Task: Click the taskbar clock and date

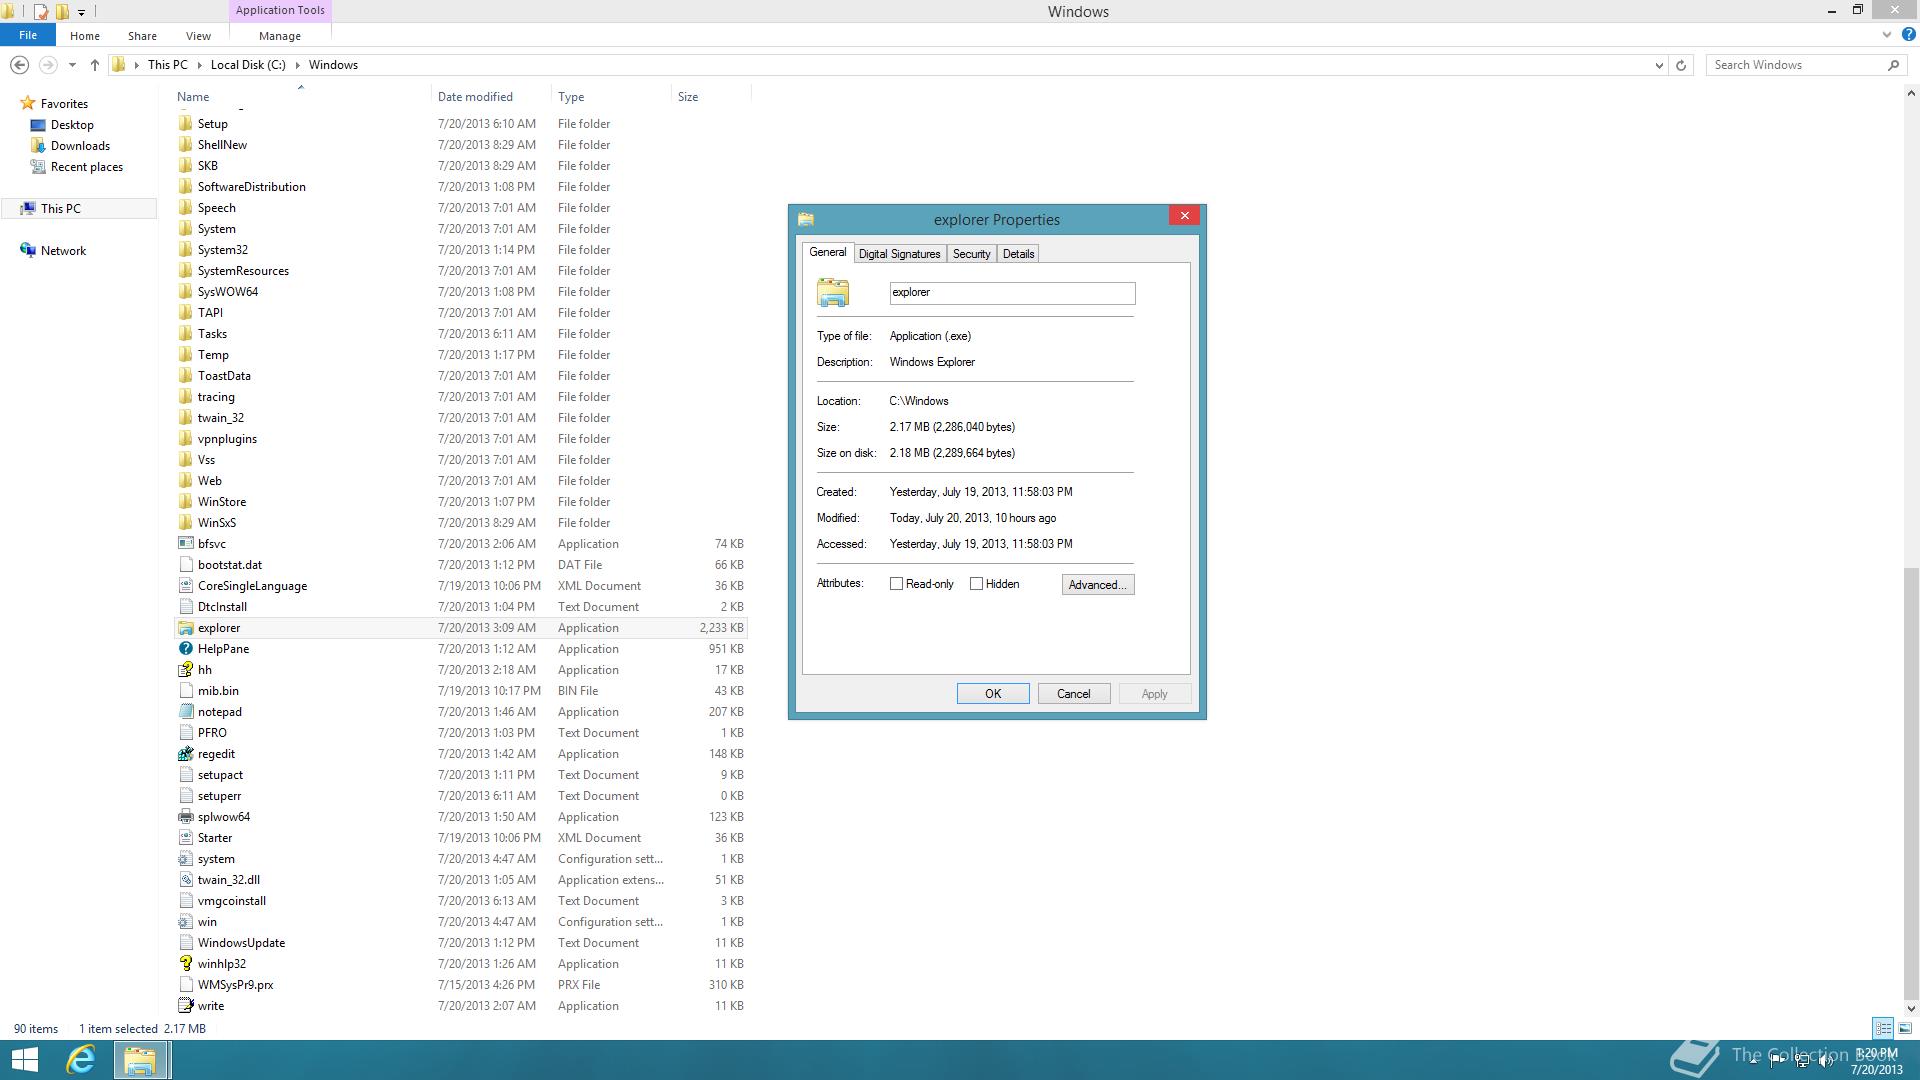Action: tap(1876, 1061)
